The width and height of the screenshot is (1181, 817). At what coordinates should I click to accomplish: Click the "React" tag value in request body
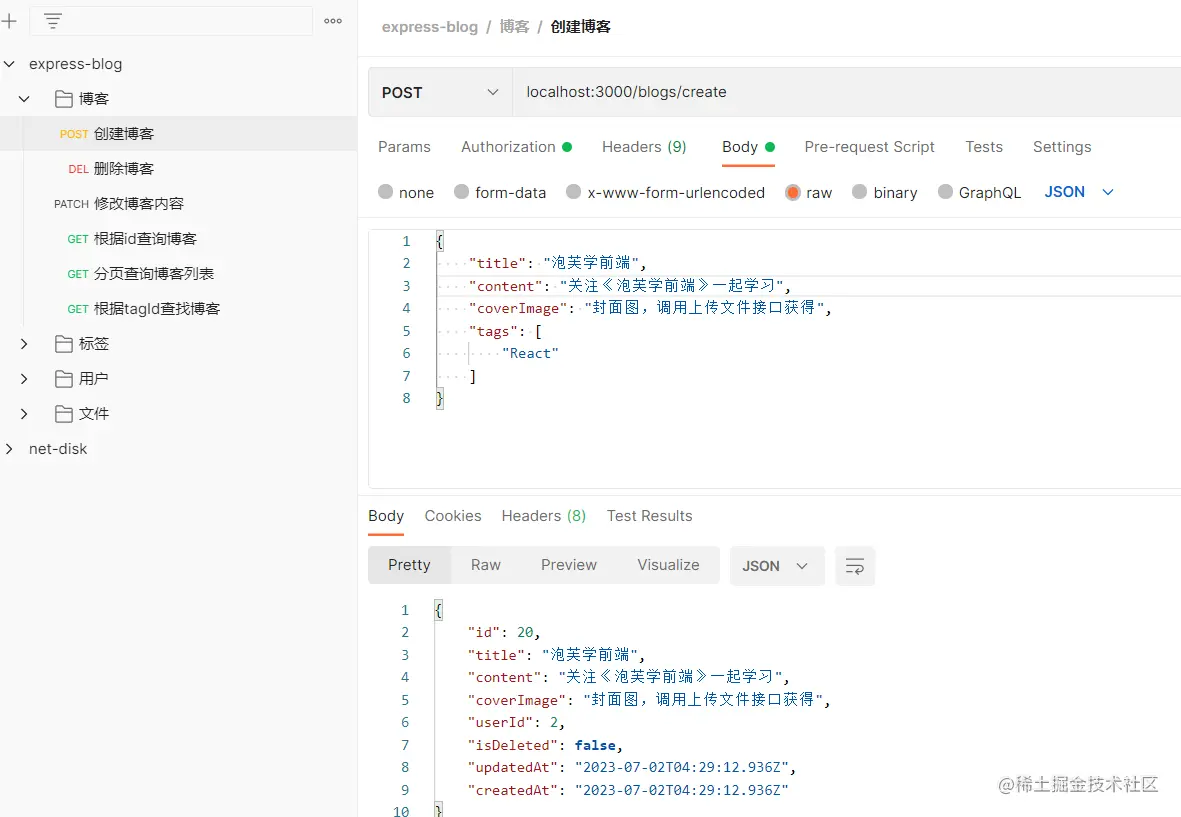click(530, 353)
